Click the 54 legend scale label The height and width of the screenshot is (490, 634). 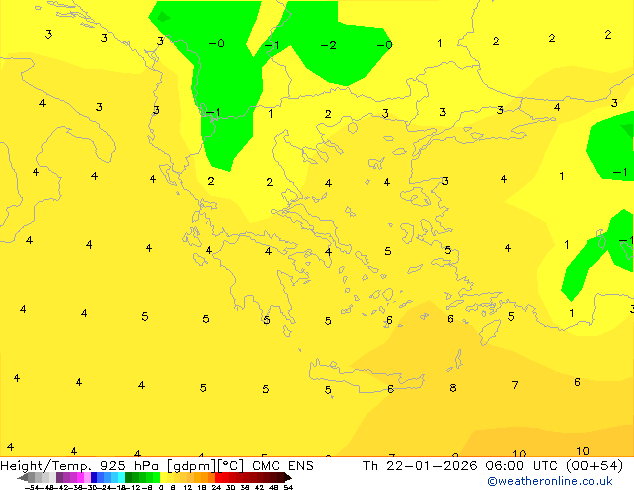pyautogui.click(x=288, y=488)
